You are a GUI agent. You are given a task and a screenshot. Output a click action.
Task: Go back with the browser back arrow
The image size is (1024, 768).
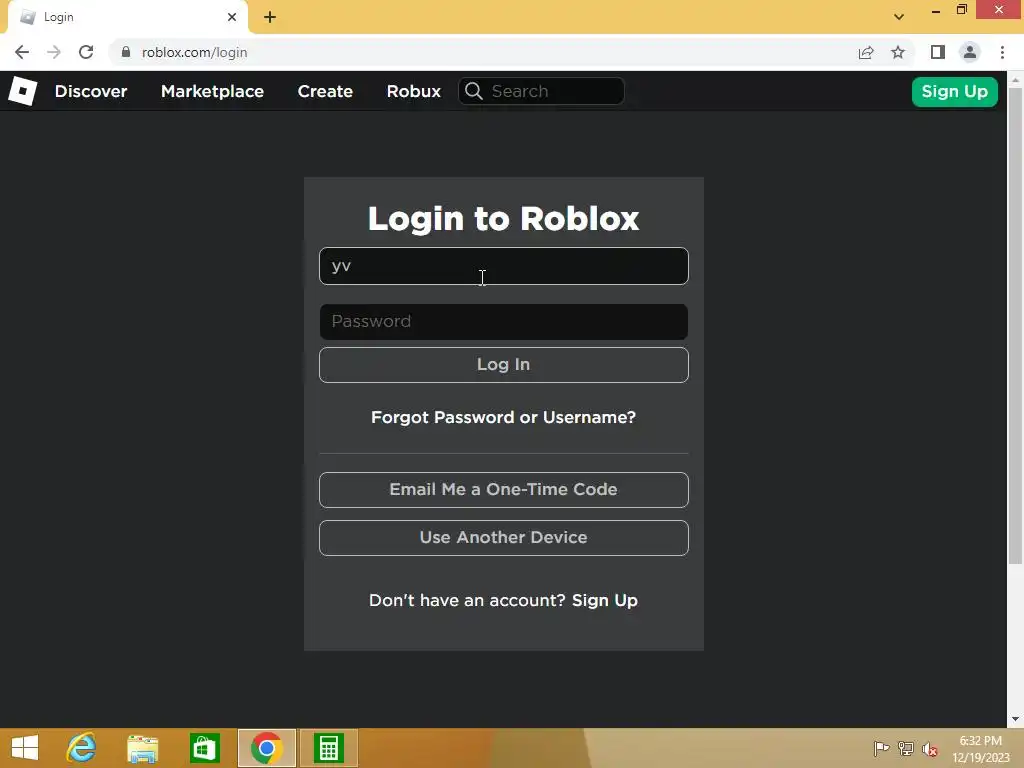coord(22,52)
